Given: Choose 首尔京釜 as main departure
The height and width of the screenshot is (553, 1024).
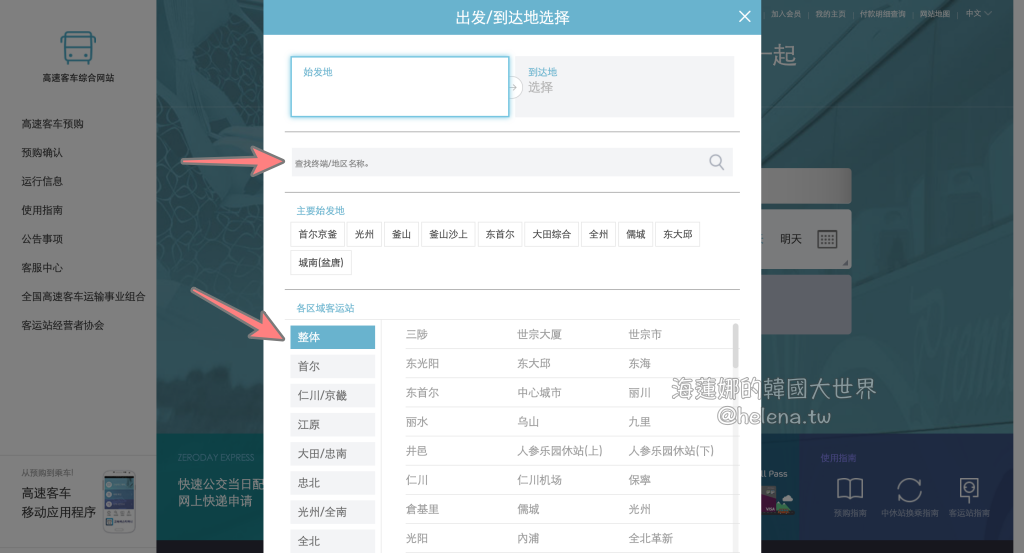Looking at the screenshot, I should pos(317,234).
